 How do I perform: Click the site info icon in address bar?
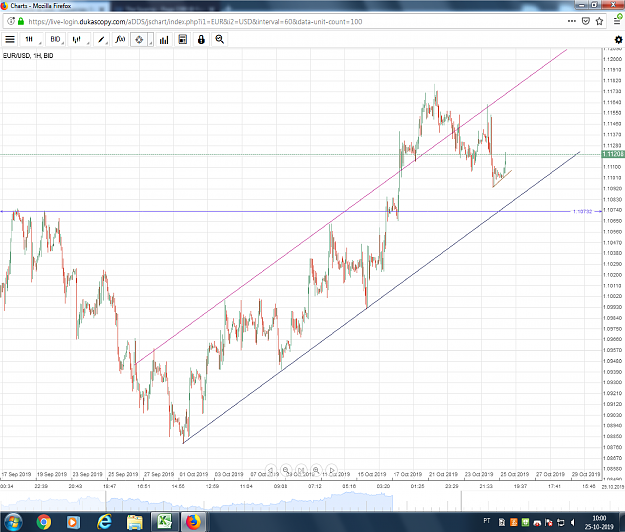click(11, 22)
